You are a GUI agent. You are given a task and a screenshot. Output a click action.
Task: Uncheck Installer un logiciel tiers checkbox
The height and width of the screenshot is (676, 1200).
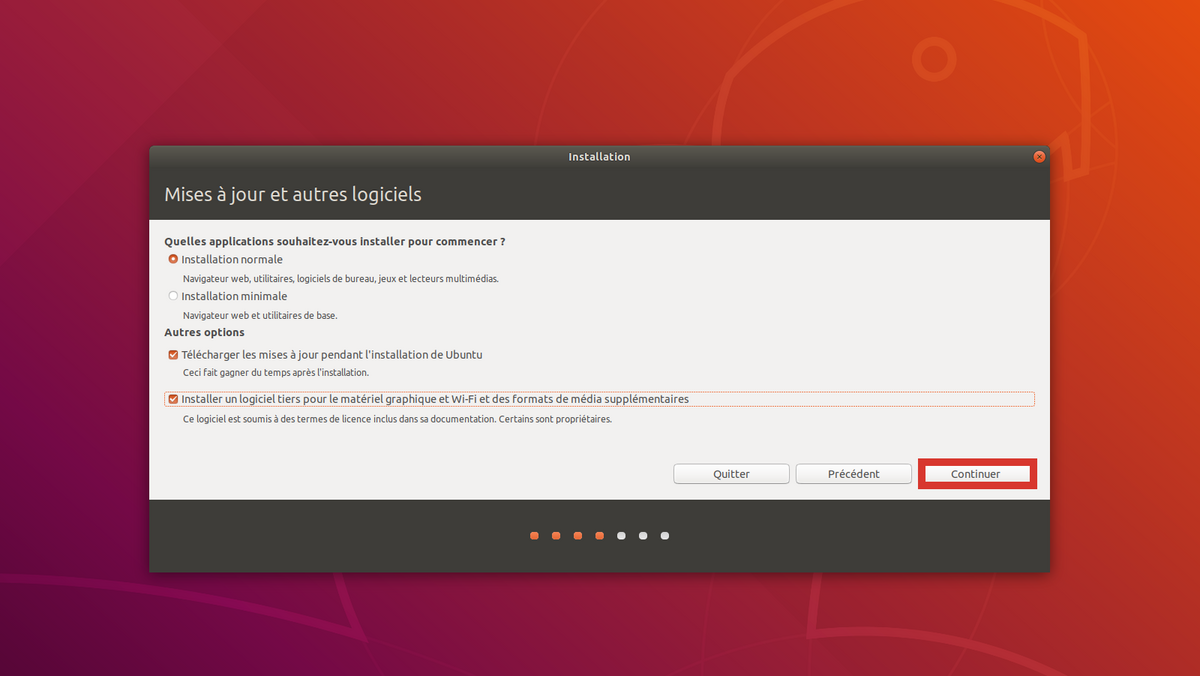tap(173, 399)
